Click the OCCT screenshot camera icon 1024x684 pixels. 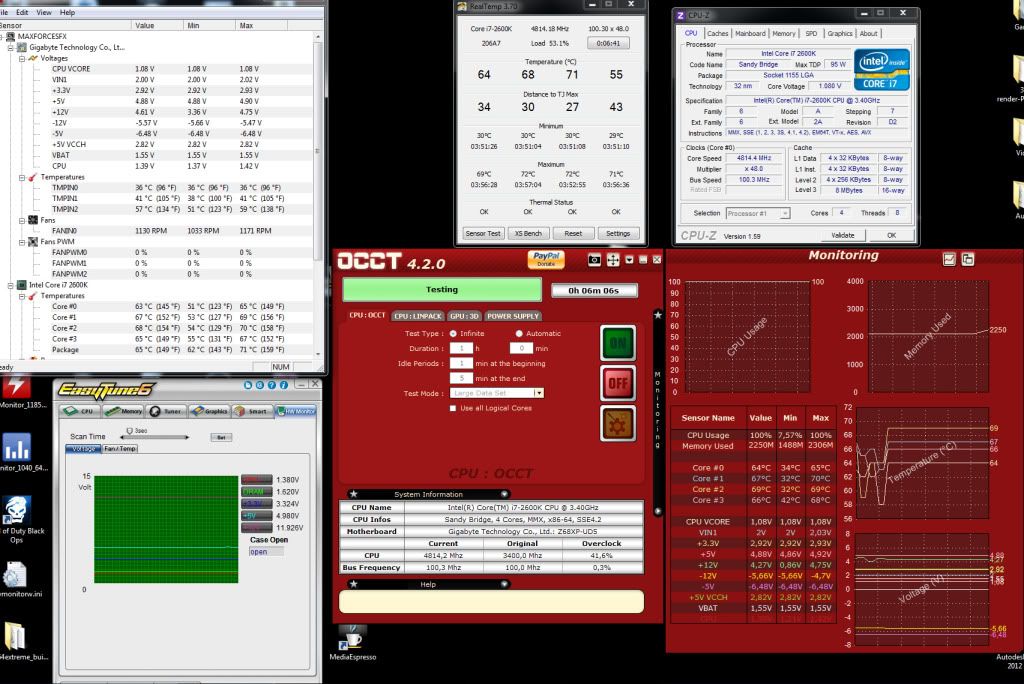594,260
